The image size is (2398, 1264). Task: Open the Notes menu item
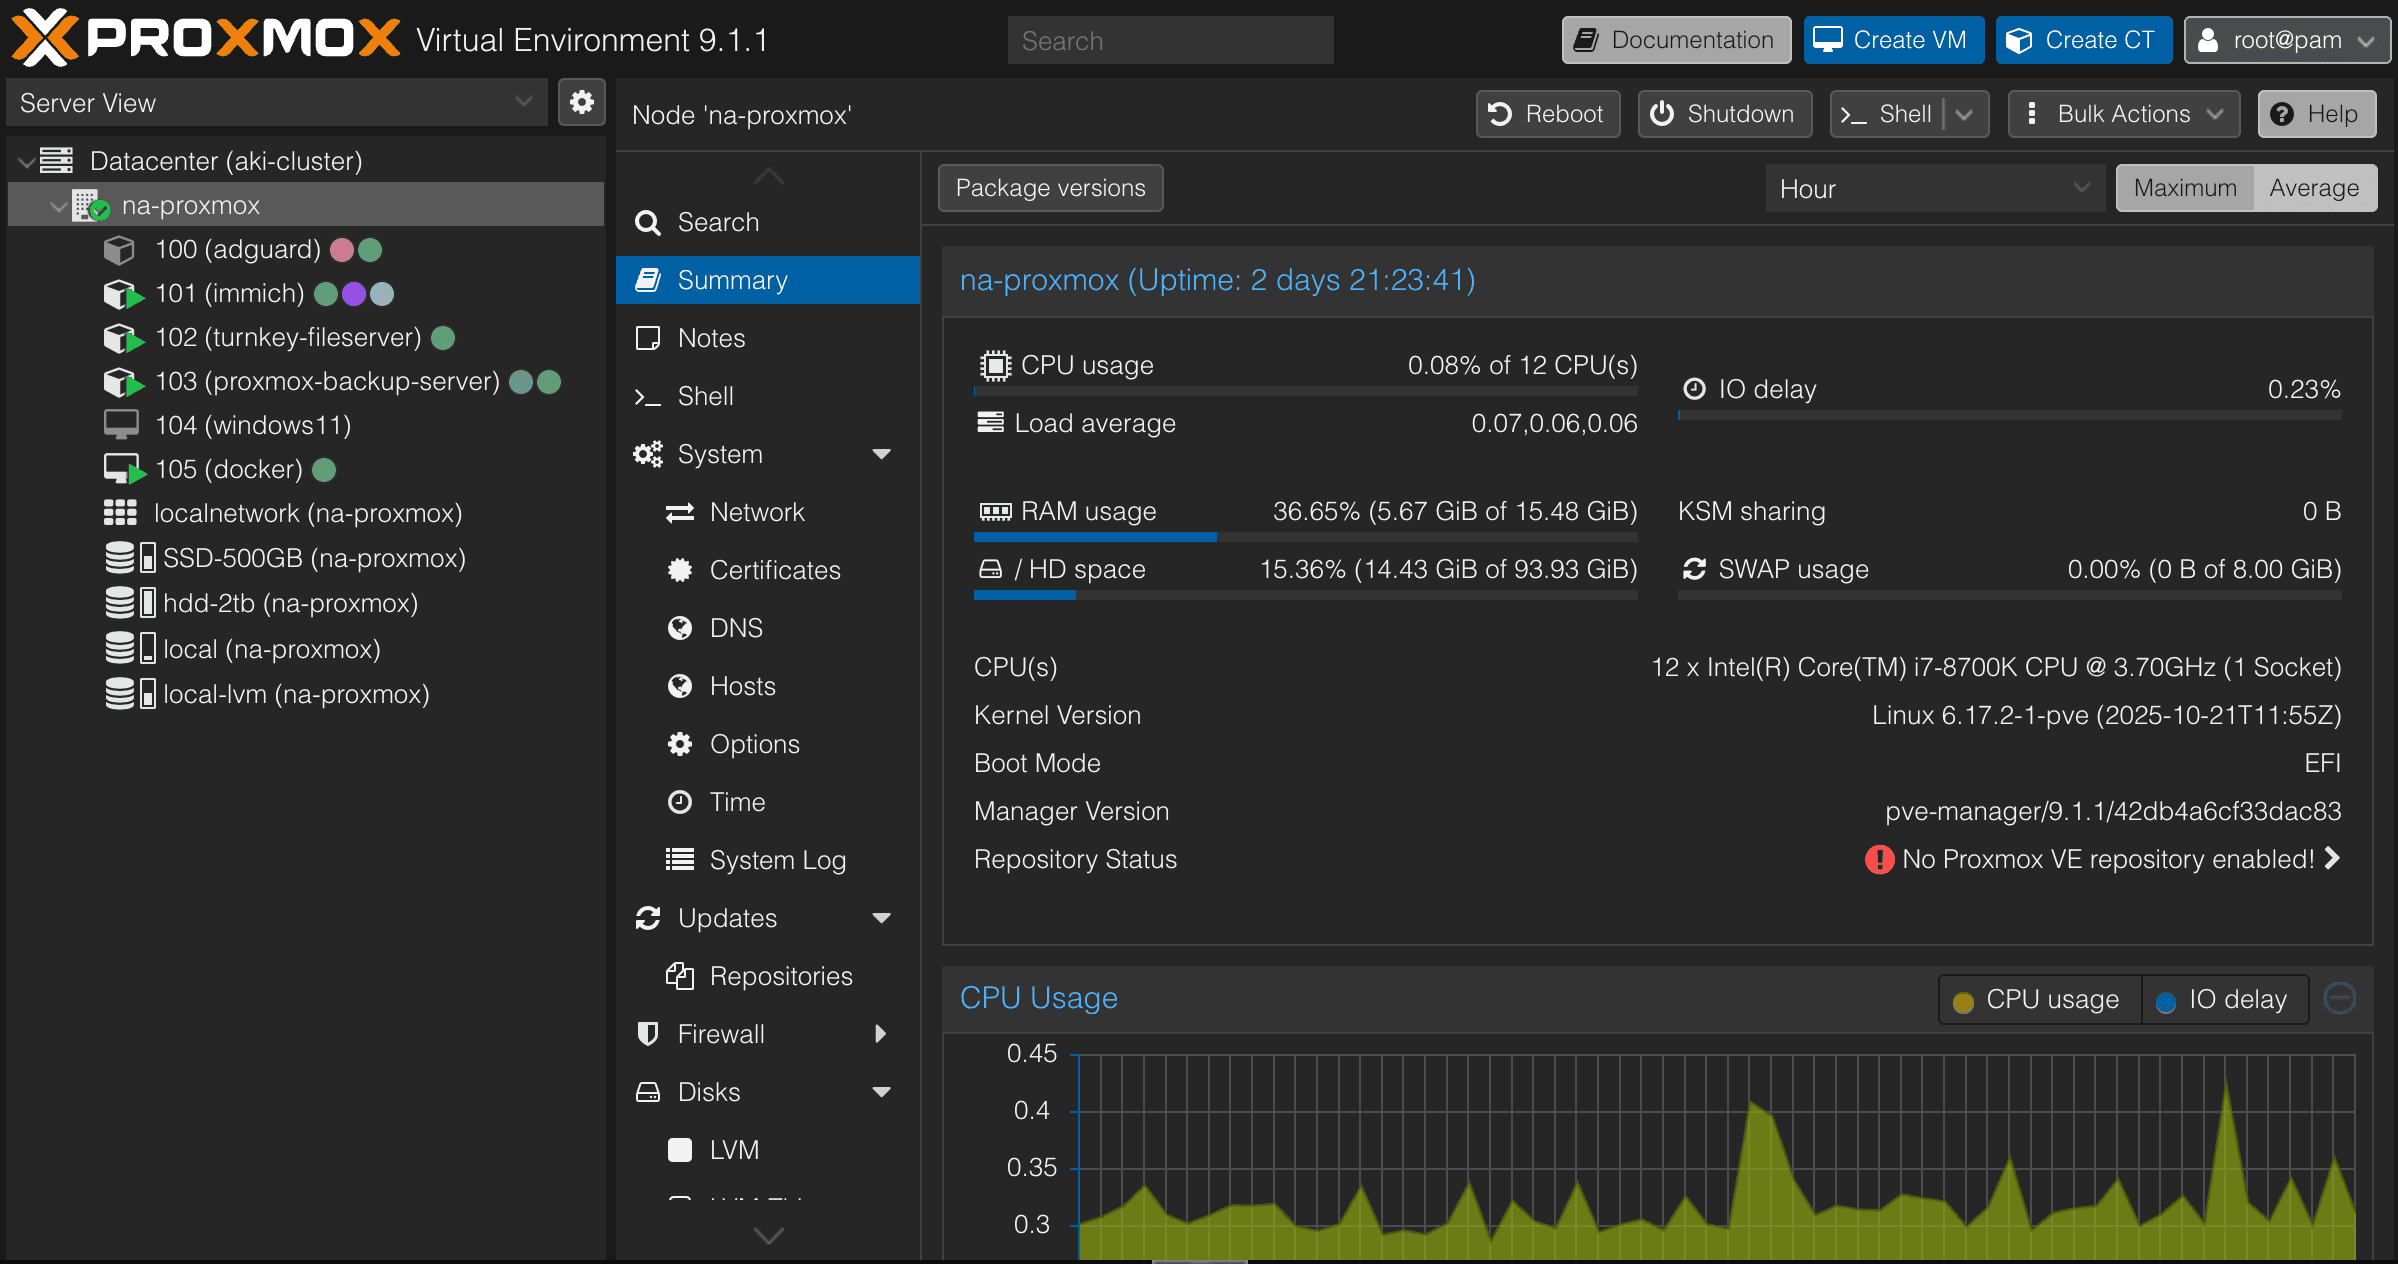pos(711,338)
